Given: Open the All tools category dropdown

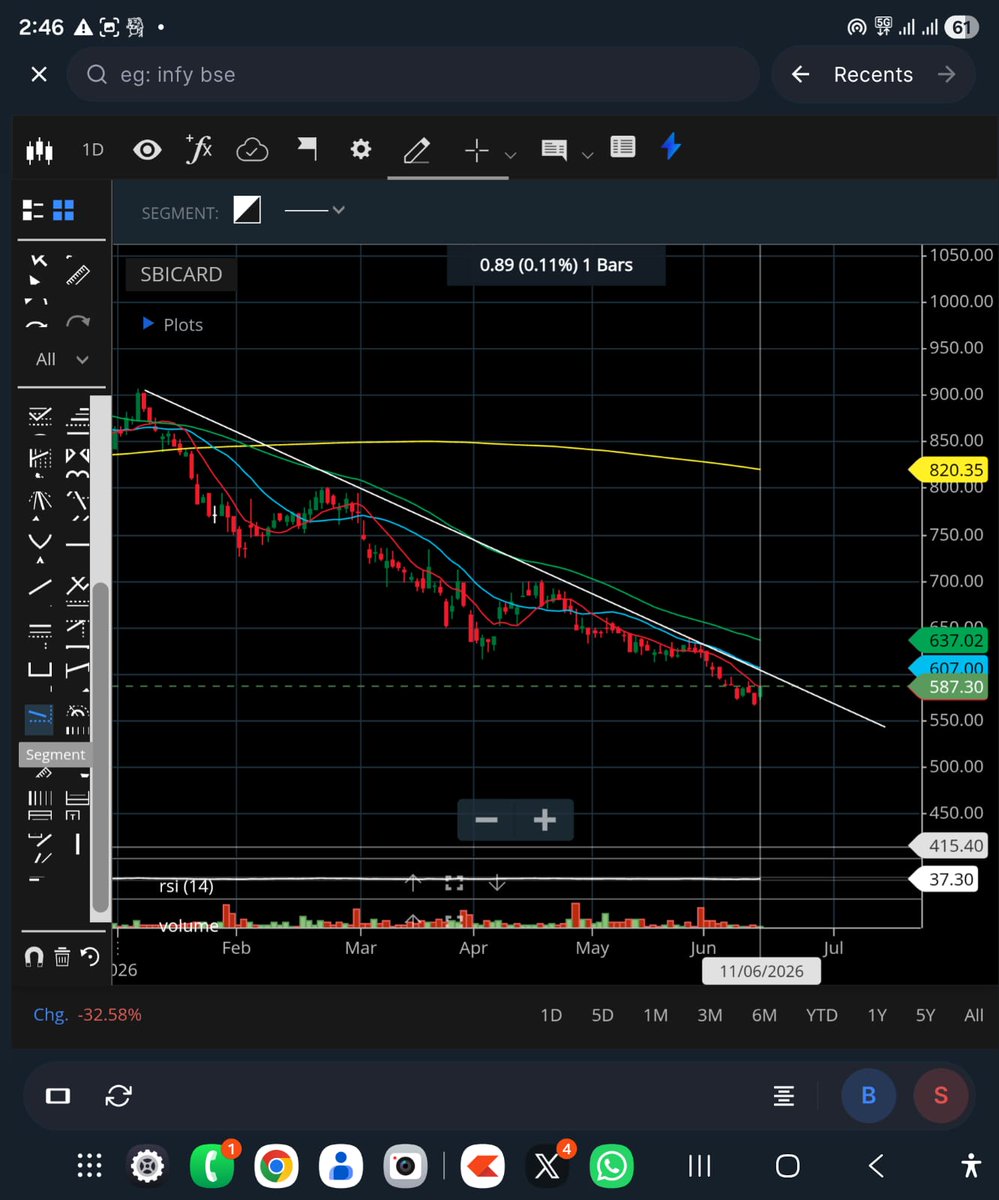Looking at the screenshot, I should click(62, 359).
